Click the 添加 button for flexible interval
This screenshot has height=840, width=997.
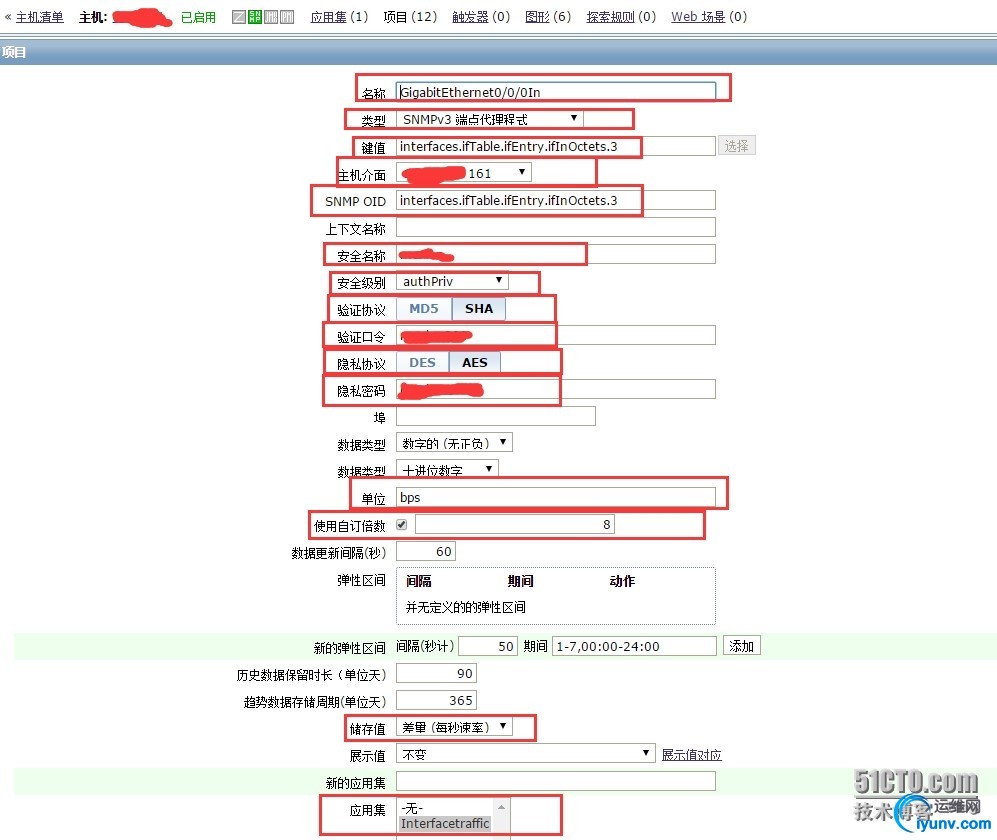(741, 646)
